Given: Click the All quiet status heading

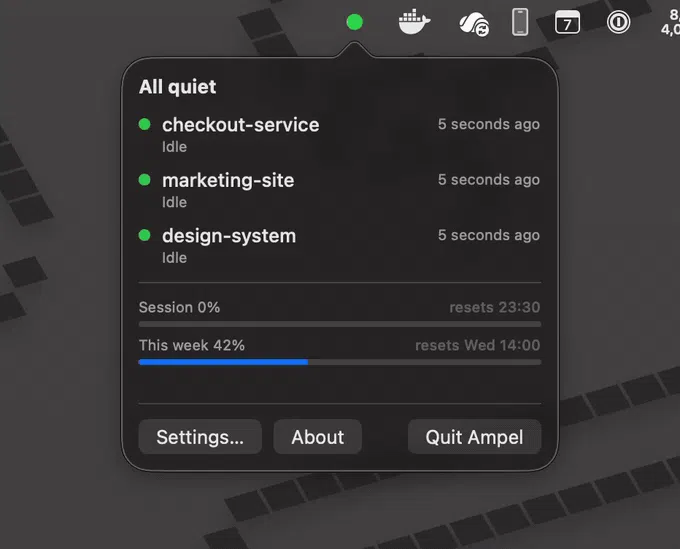Looking at the screenshot, I should coord(177,87).
